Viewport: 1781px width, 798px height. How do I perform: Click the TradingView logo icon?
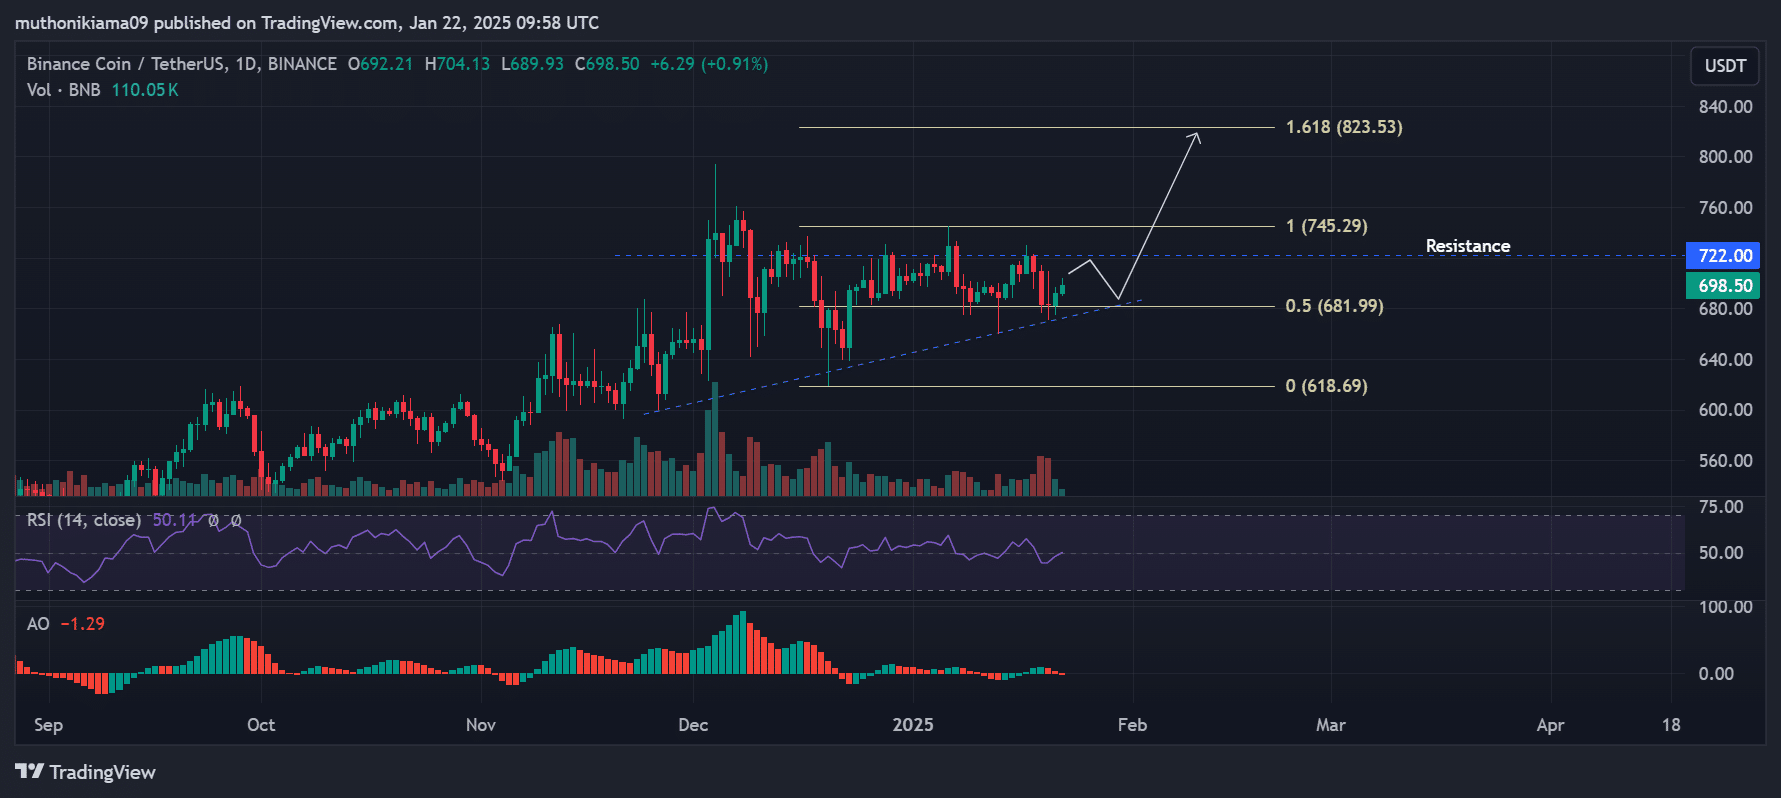(x=30, y=771)
